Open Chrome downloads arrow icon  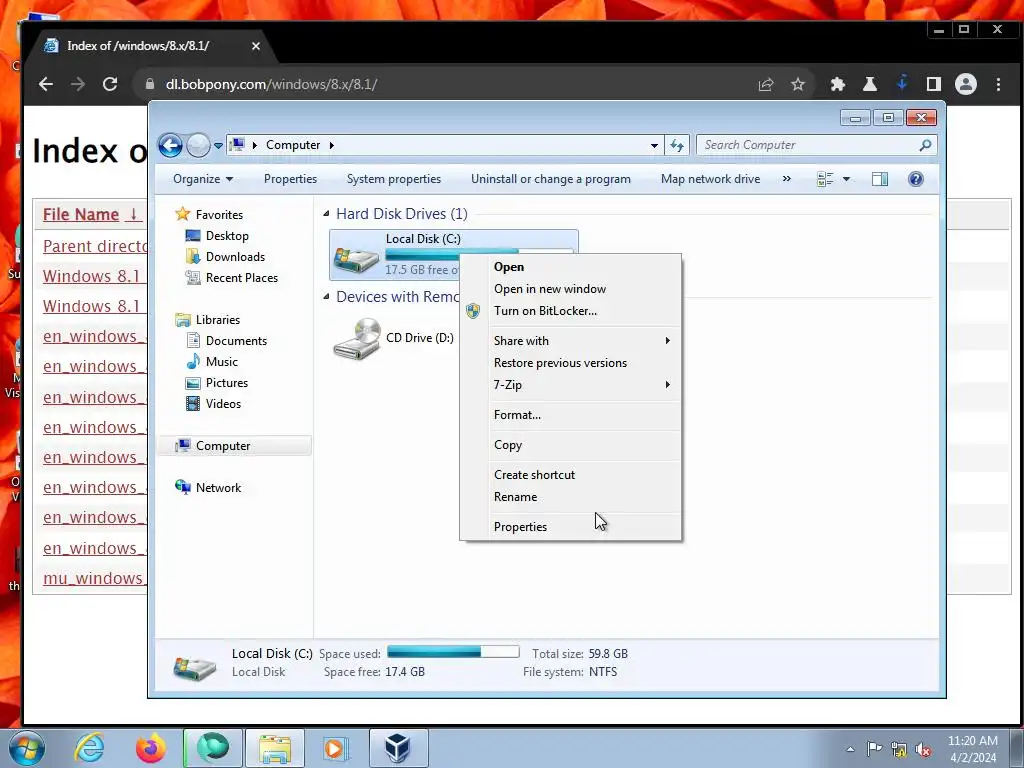coord(902,83)
